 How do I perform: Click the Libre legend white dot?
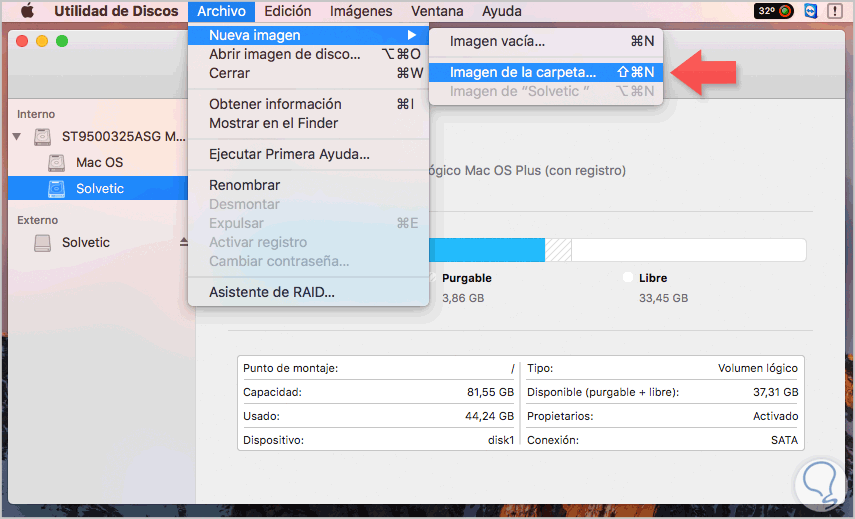(x=628, y=277)
